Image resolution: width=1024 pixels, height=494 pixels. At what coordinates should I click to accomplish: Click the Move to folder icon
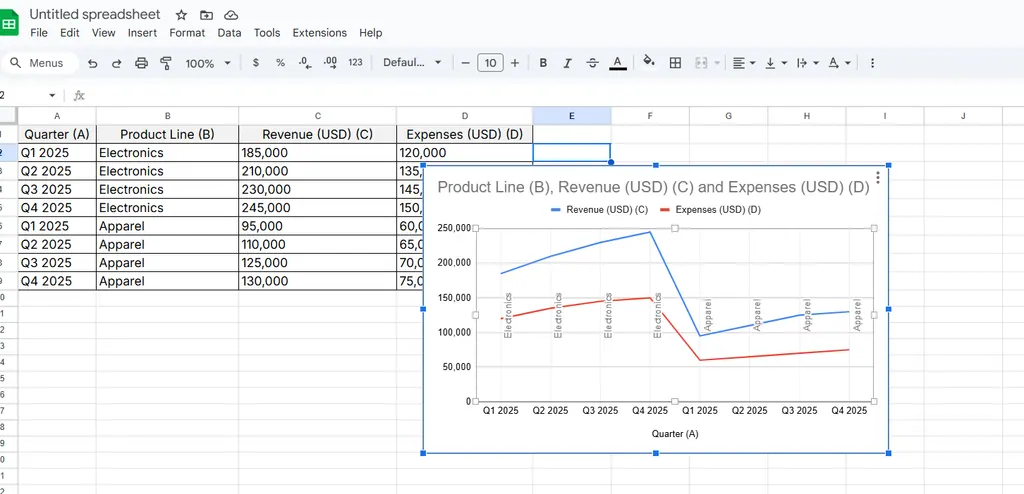tap(206, 15)
